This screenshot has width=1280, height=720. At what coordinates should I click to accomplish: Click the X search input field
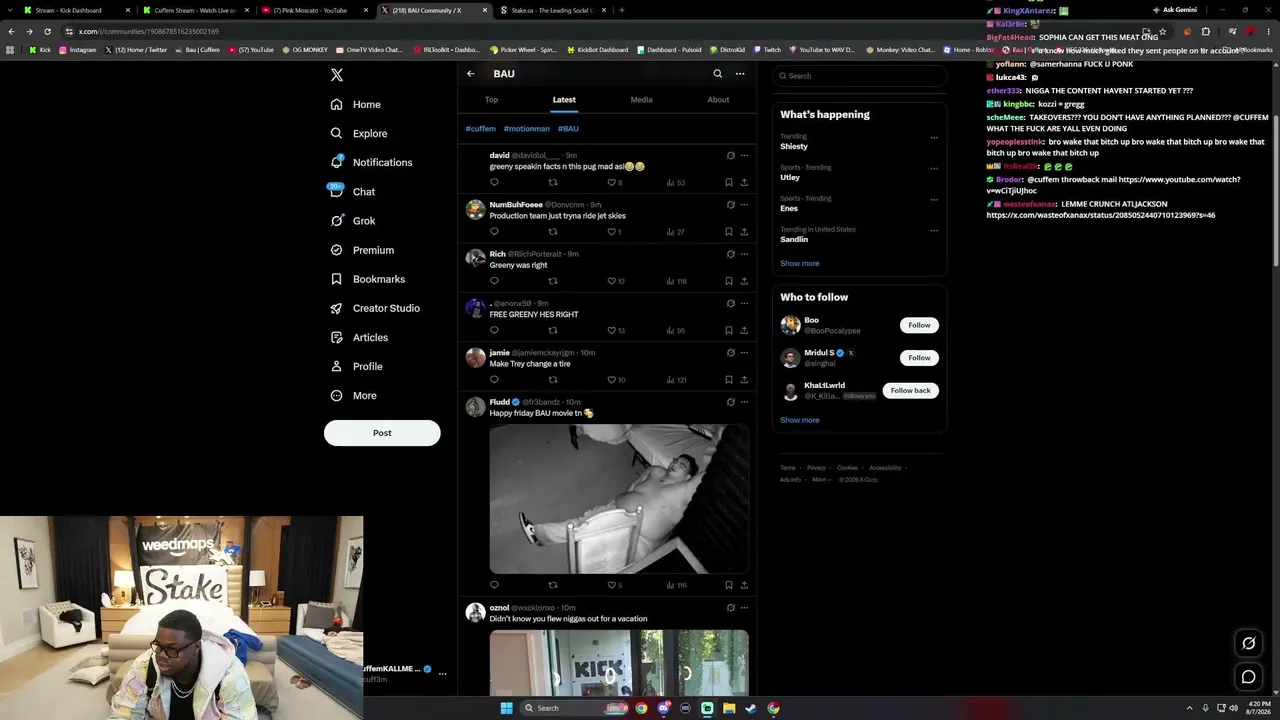[859, 76]
